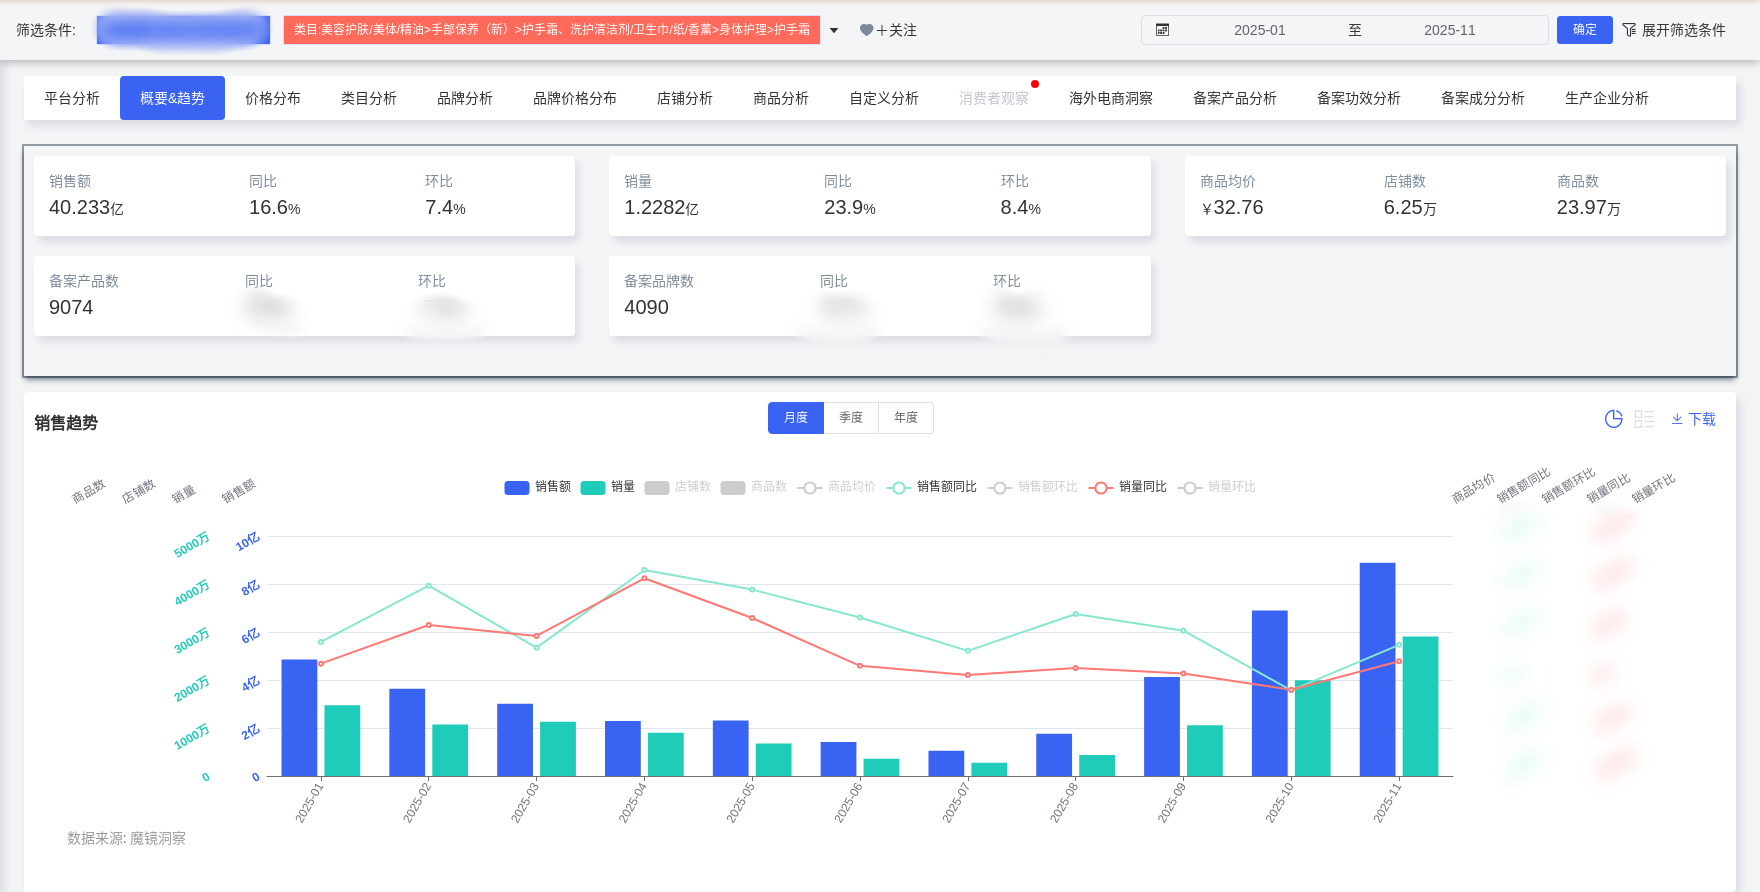This screenshot has height=892, width=1760.
Task: Click the calendar icon in date range
Action: (1162, 30)
